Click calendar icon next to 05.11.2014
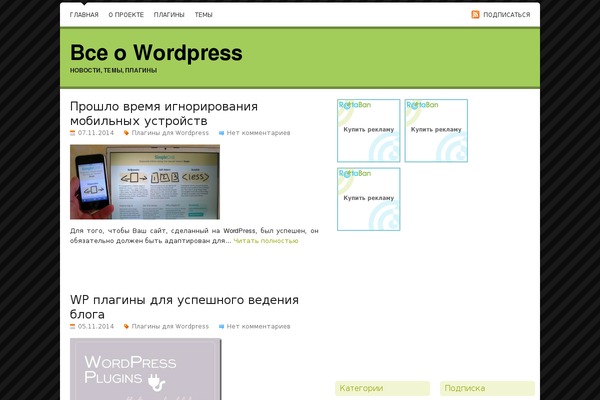Viewport: 600px width, 400px height. [x=73, y=327]
